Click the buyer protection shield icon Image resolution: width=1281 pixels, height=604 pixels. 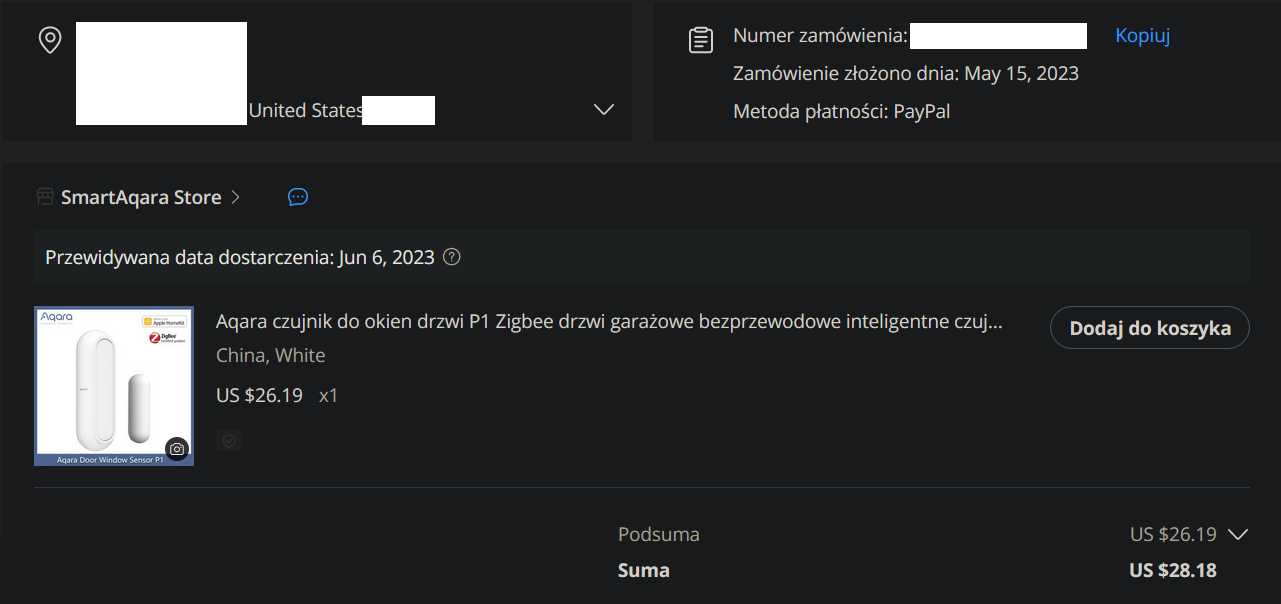coord(229,440)
